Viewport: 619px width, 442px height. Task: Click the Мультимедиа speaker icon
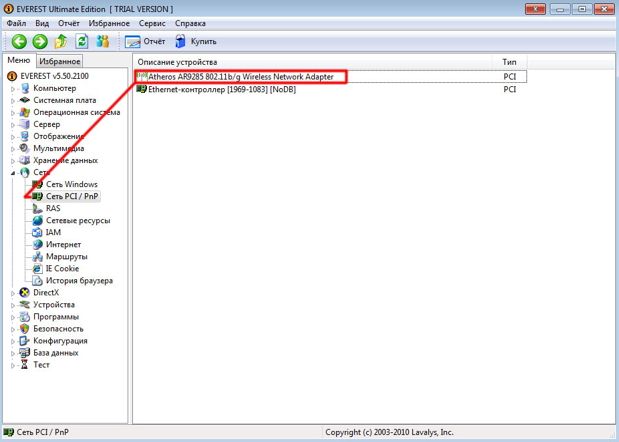pos(24,148)
